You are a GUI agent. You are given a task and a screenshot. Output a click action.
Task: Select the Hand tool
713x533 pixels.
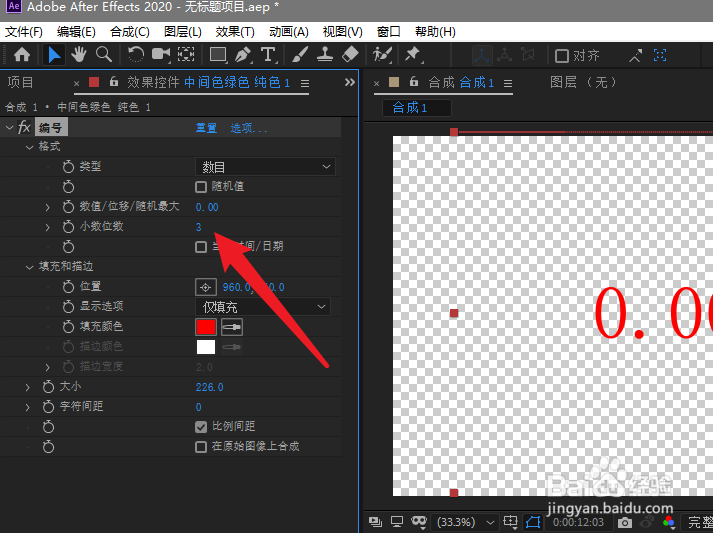[x=79, y=55]
